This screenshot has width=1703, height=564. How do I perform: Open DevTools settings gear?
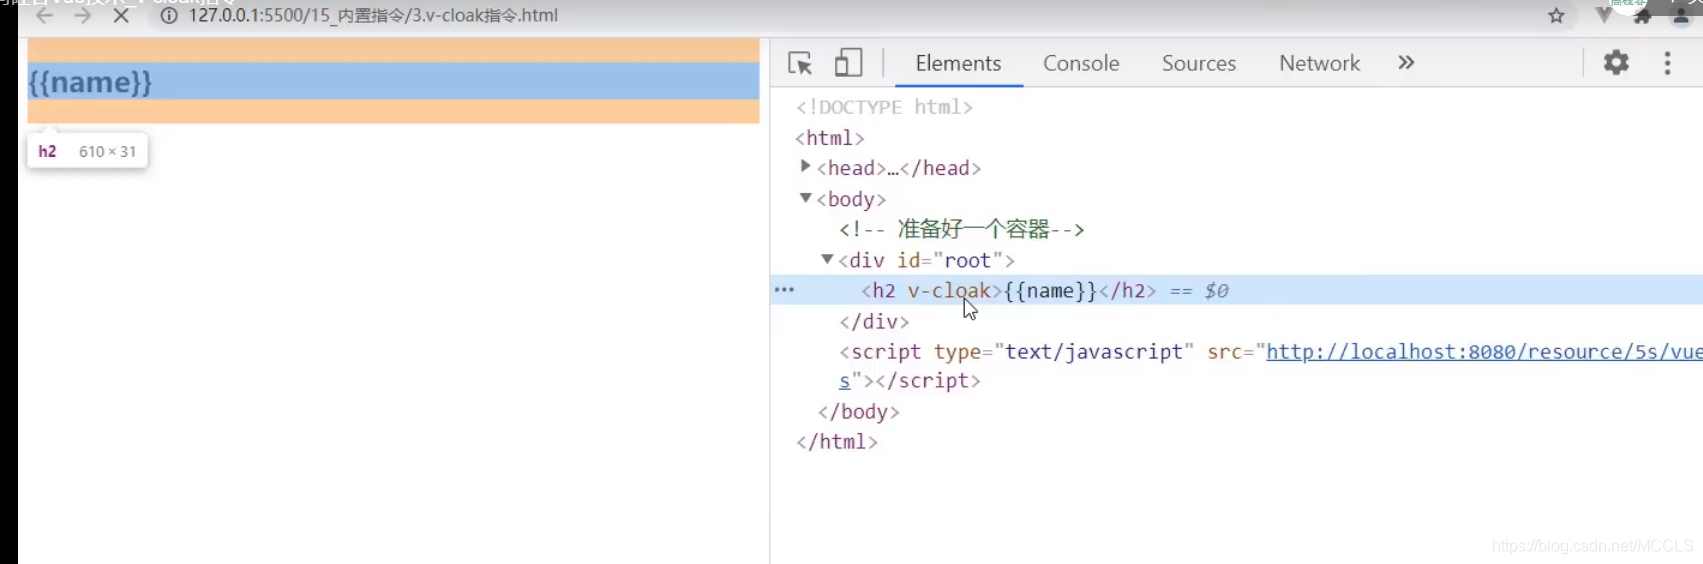point(1616,63)
